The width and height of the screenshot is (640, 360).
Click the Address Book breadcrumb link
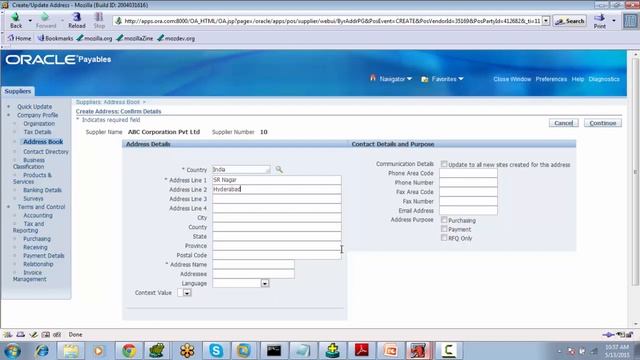click(121, 102)
